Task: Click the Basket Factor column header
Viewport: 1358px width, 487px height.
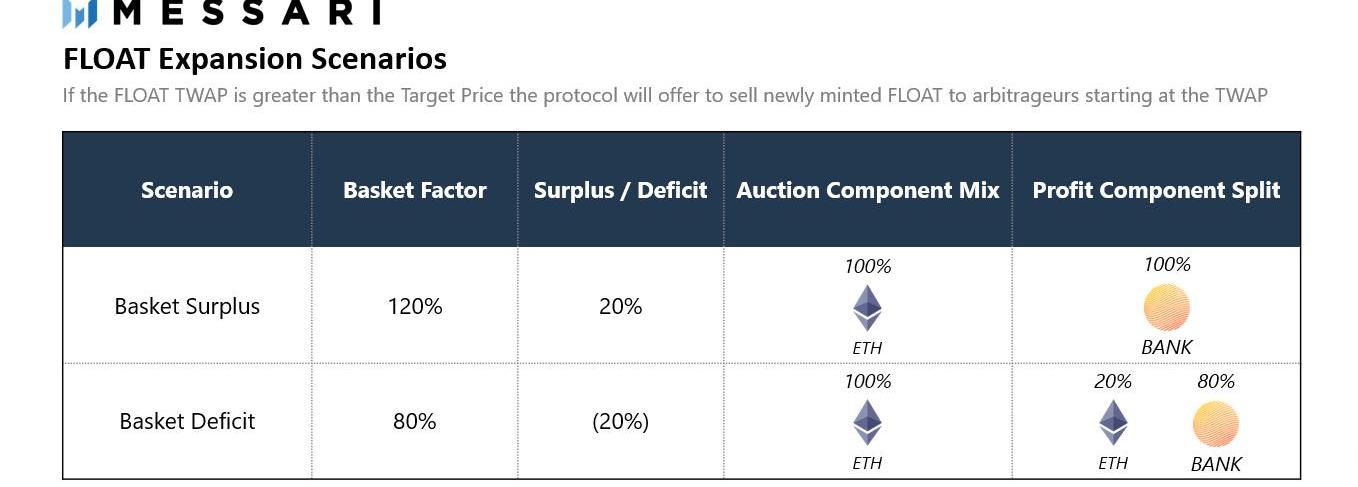Action: (x=414, y=190)
